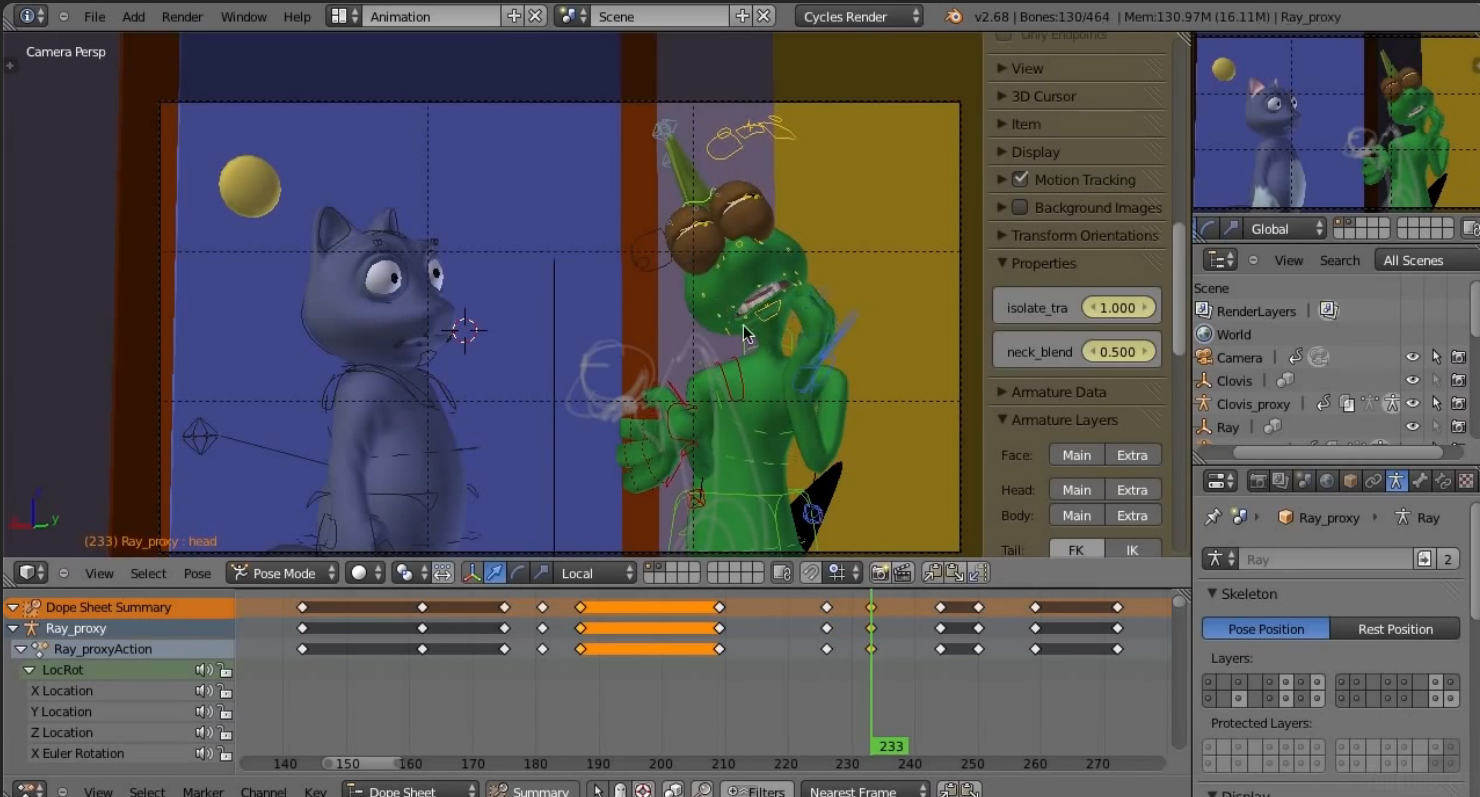The height and width of the screenshot is (797, 1480).
Task: Open the Cycles Render engine dropdown
Action: pyautogui.click(x=859, y=17)
